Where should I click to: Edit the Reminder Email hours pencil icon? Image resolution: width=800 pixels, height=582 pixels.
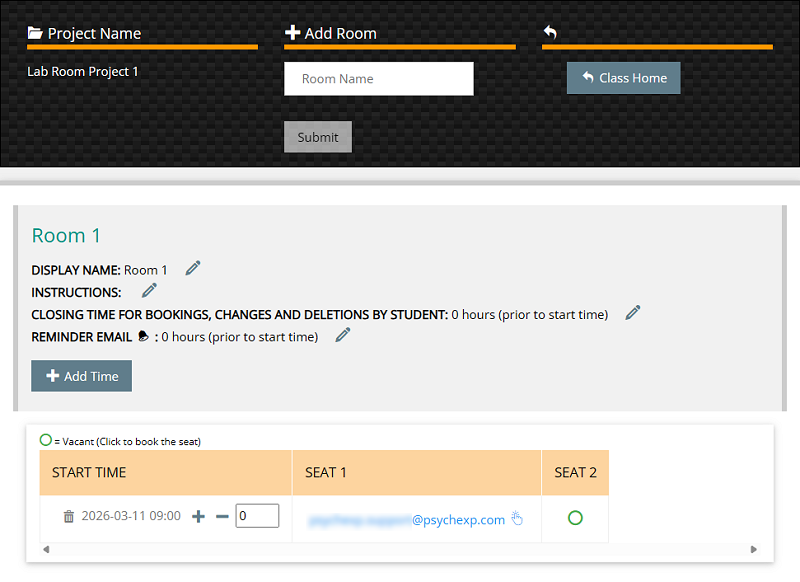(x=343, y=335)
